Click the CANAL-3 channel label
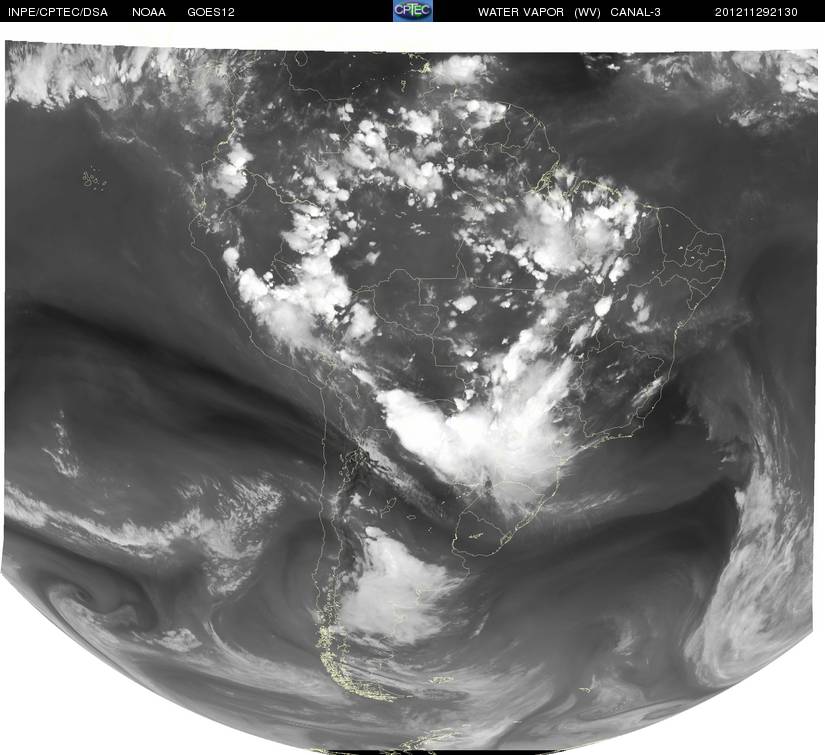 pyautogui.click(x=635, y=12)
